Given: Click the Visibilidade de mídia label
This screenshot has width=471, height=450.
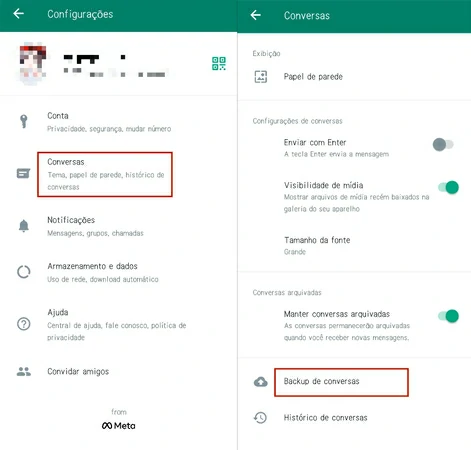Looking at the screenshot, I should 323,185.
